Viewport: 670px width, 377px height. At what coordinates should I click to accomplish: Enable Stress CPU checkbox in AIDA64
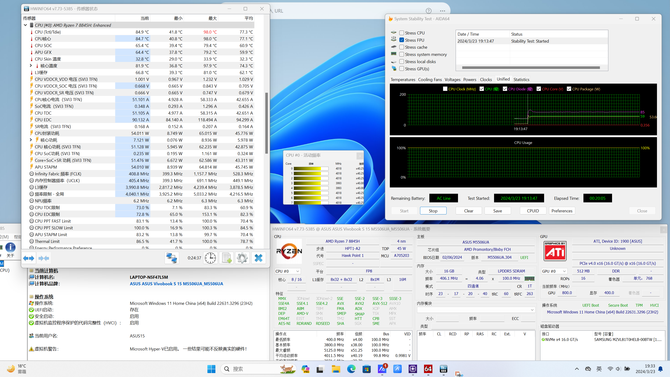tap(402, 32)
